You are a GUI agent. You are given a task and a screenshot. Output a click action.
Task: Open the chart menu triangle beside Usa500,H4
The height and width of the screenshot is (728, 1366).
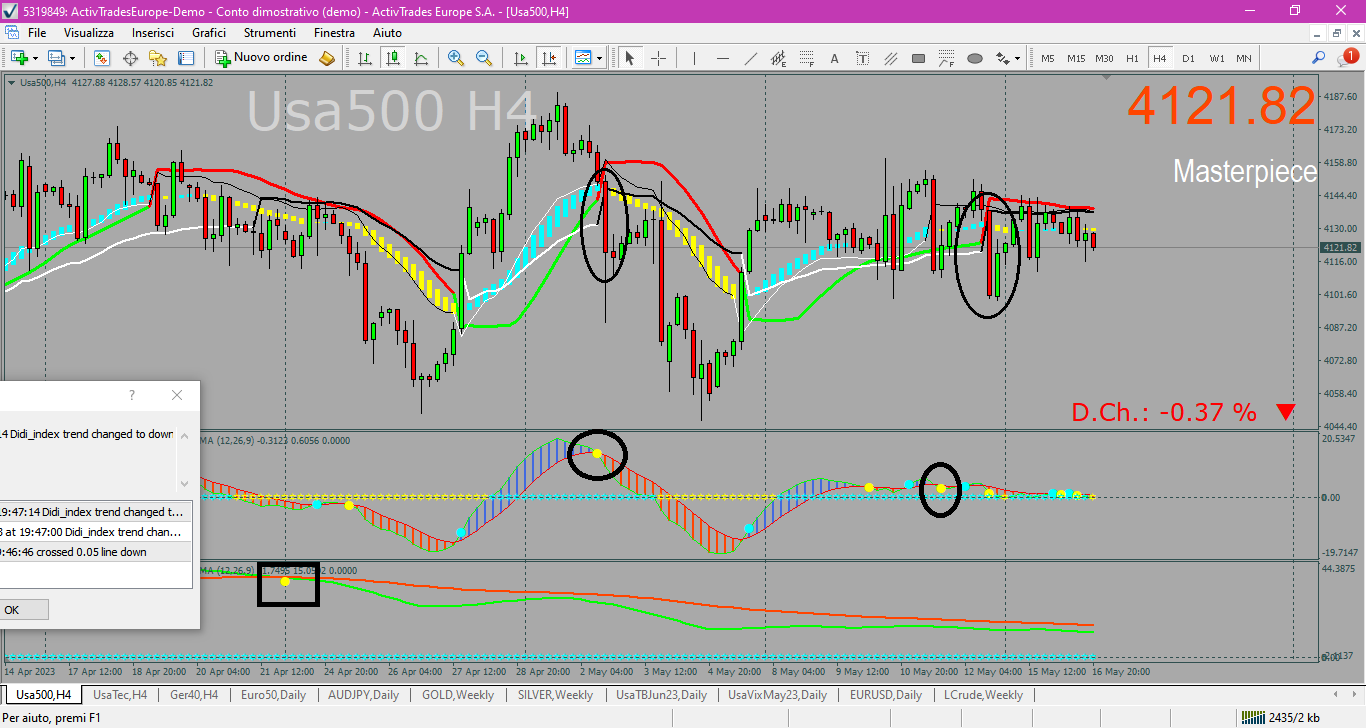tap(11, 82)
